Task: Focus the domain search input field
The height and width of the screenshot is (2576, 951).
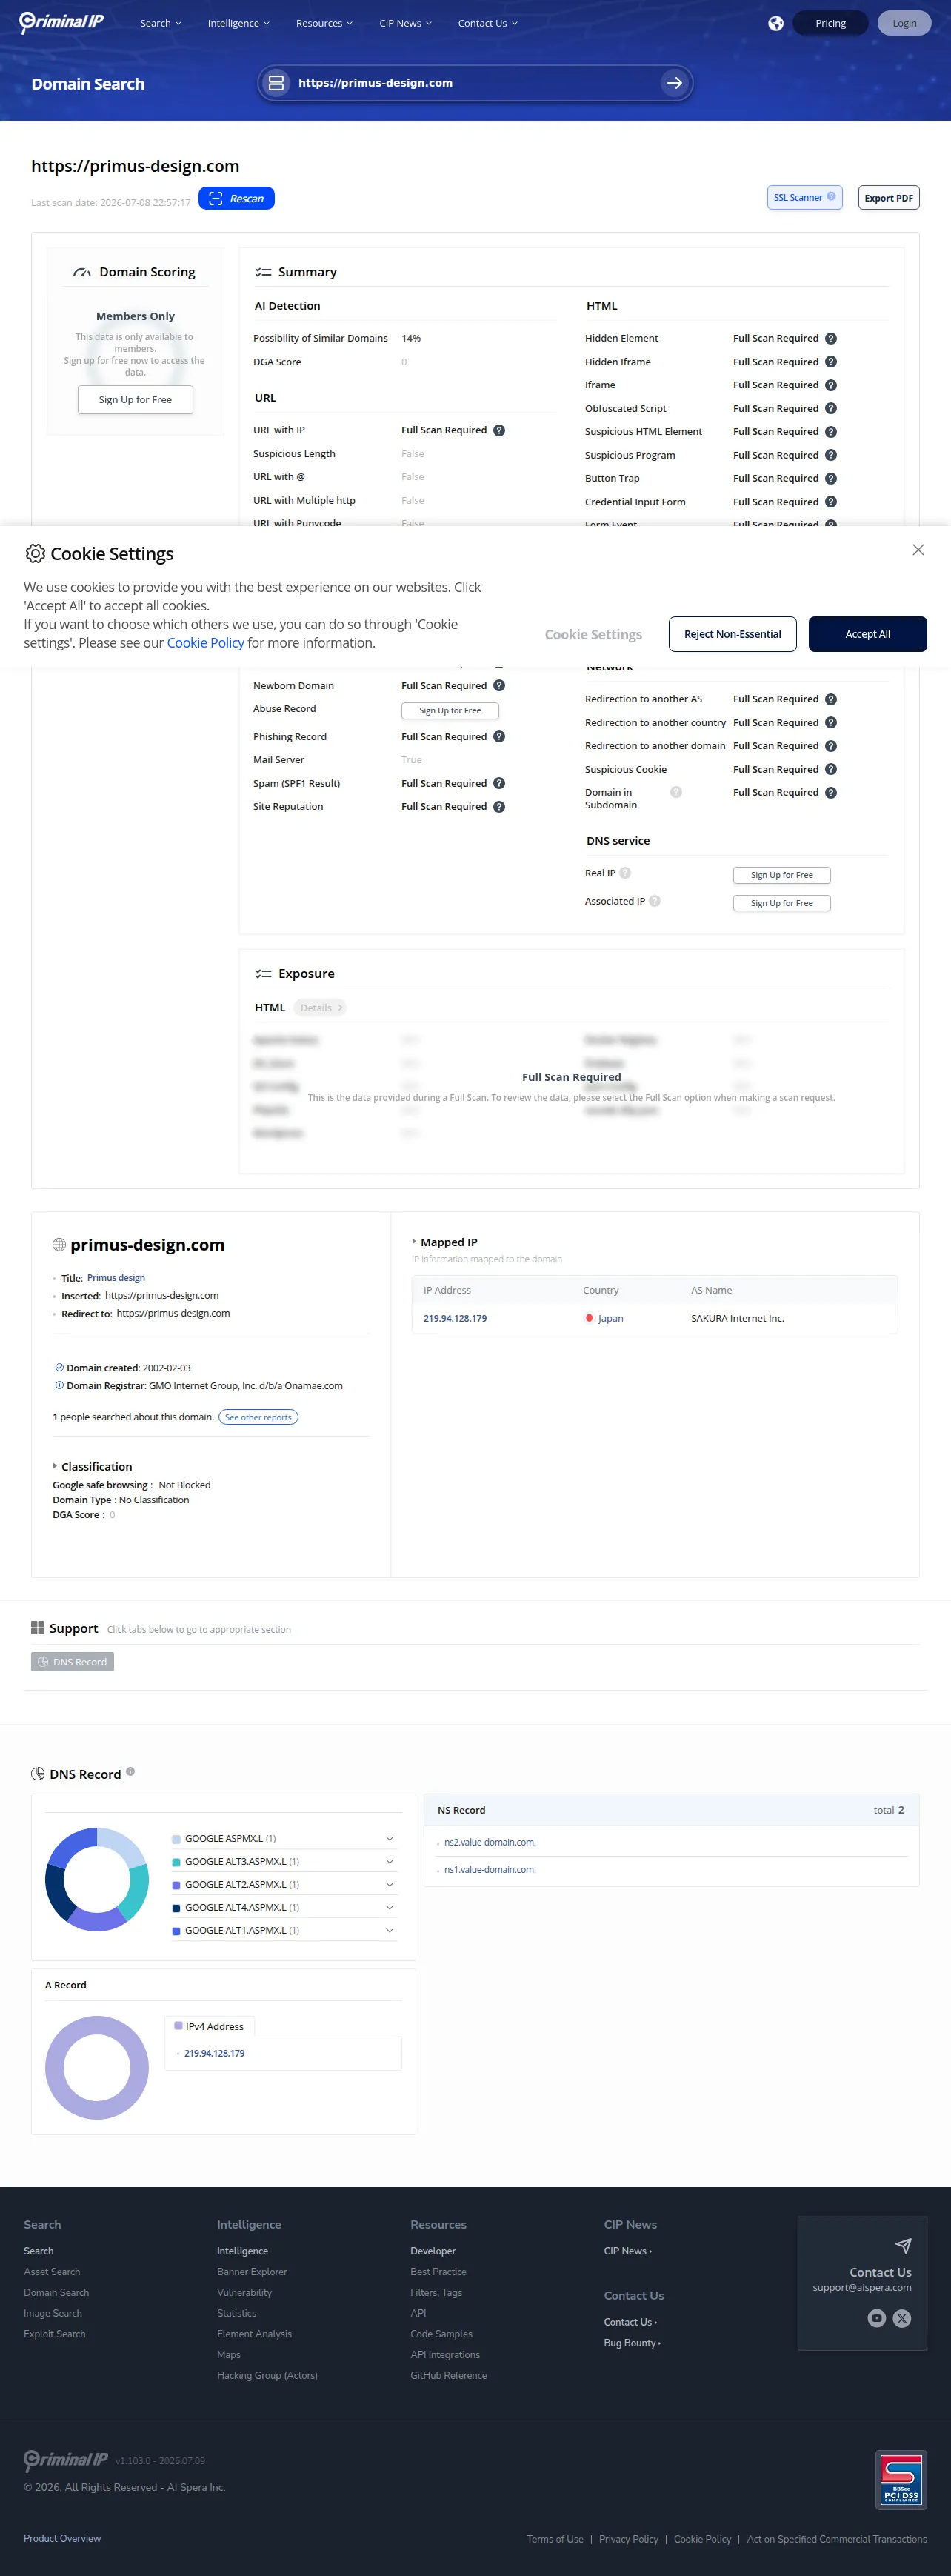Action: click(x=473, y=83)
